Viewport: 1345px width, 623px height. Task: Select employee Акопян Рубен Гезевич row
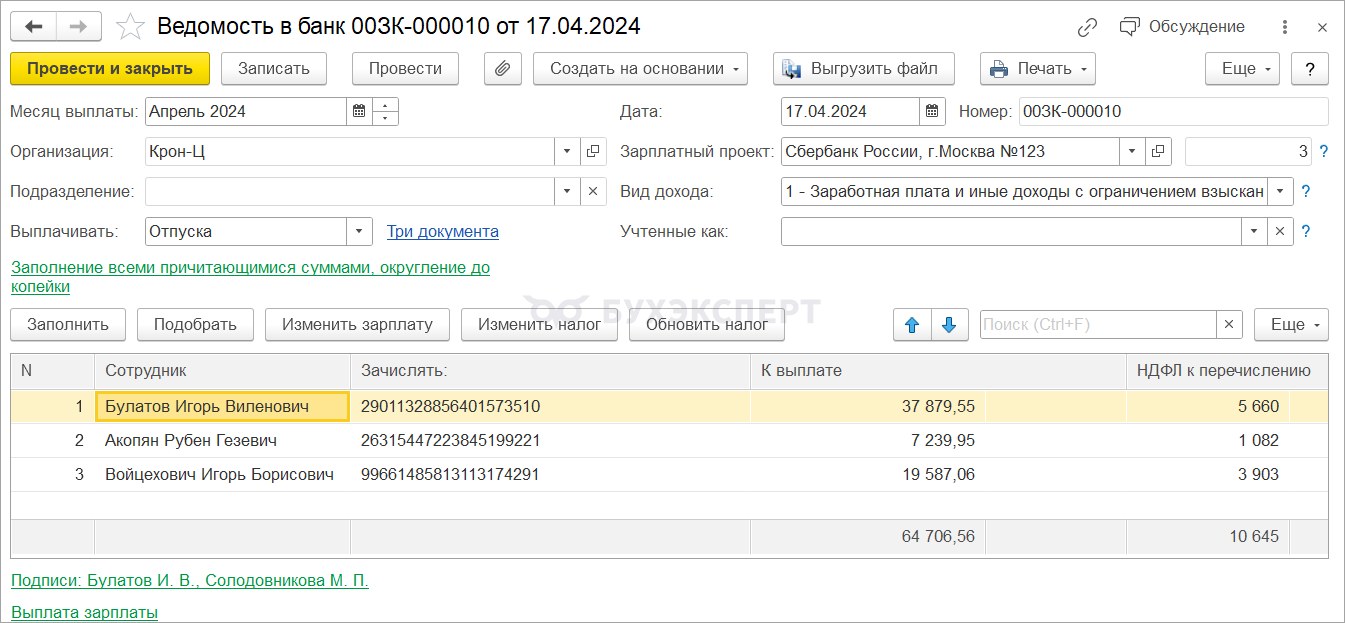[191, 441]
